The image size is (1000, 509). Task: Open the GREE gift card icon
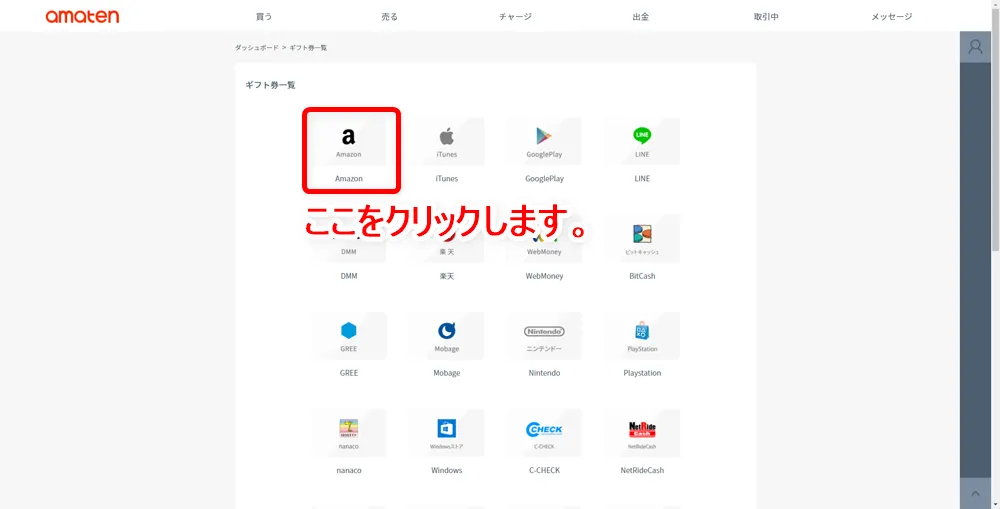(x=348, y=336)
